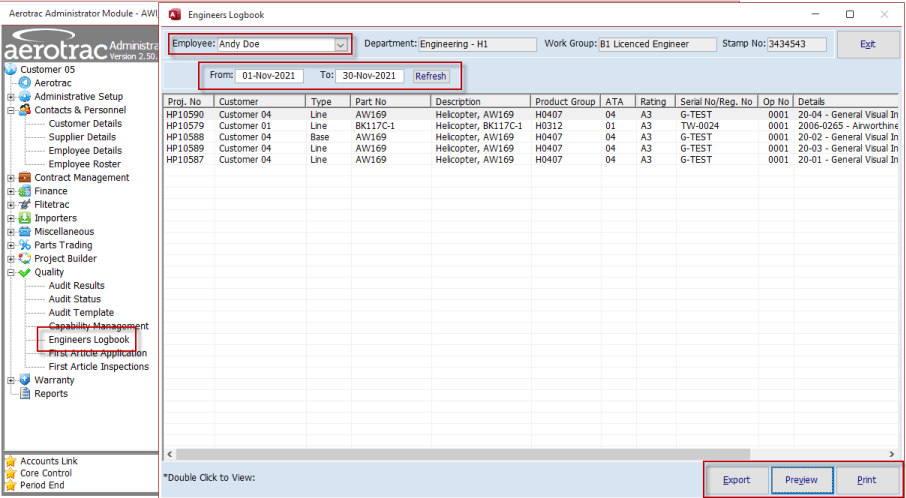The height and width of the screenshot is (498, 906).
Task: Expand the Contract Management node
Action: point(10,177)
